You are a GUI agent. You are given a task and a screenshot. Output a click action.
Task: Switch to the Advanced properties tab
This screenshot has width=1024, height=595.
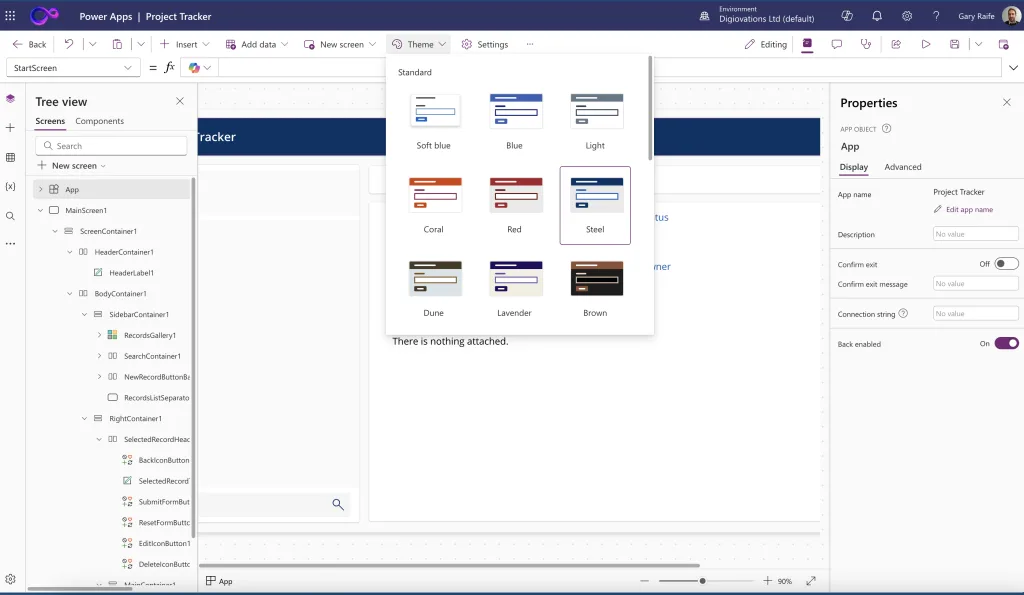click(x=903, y=167)
